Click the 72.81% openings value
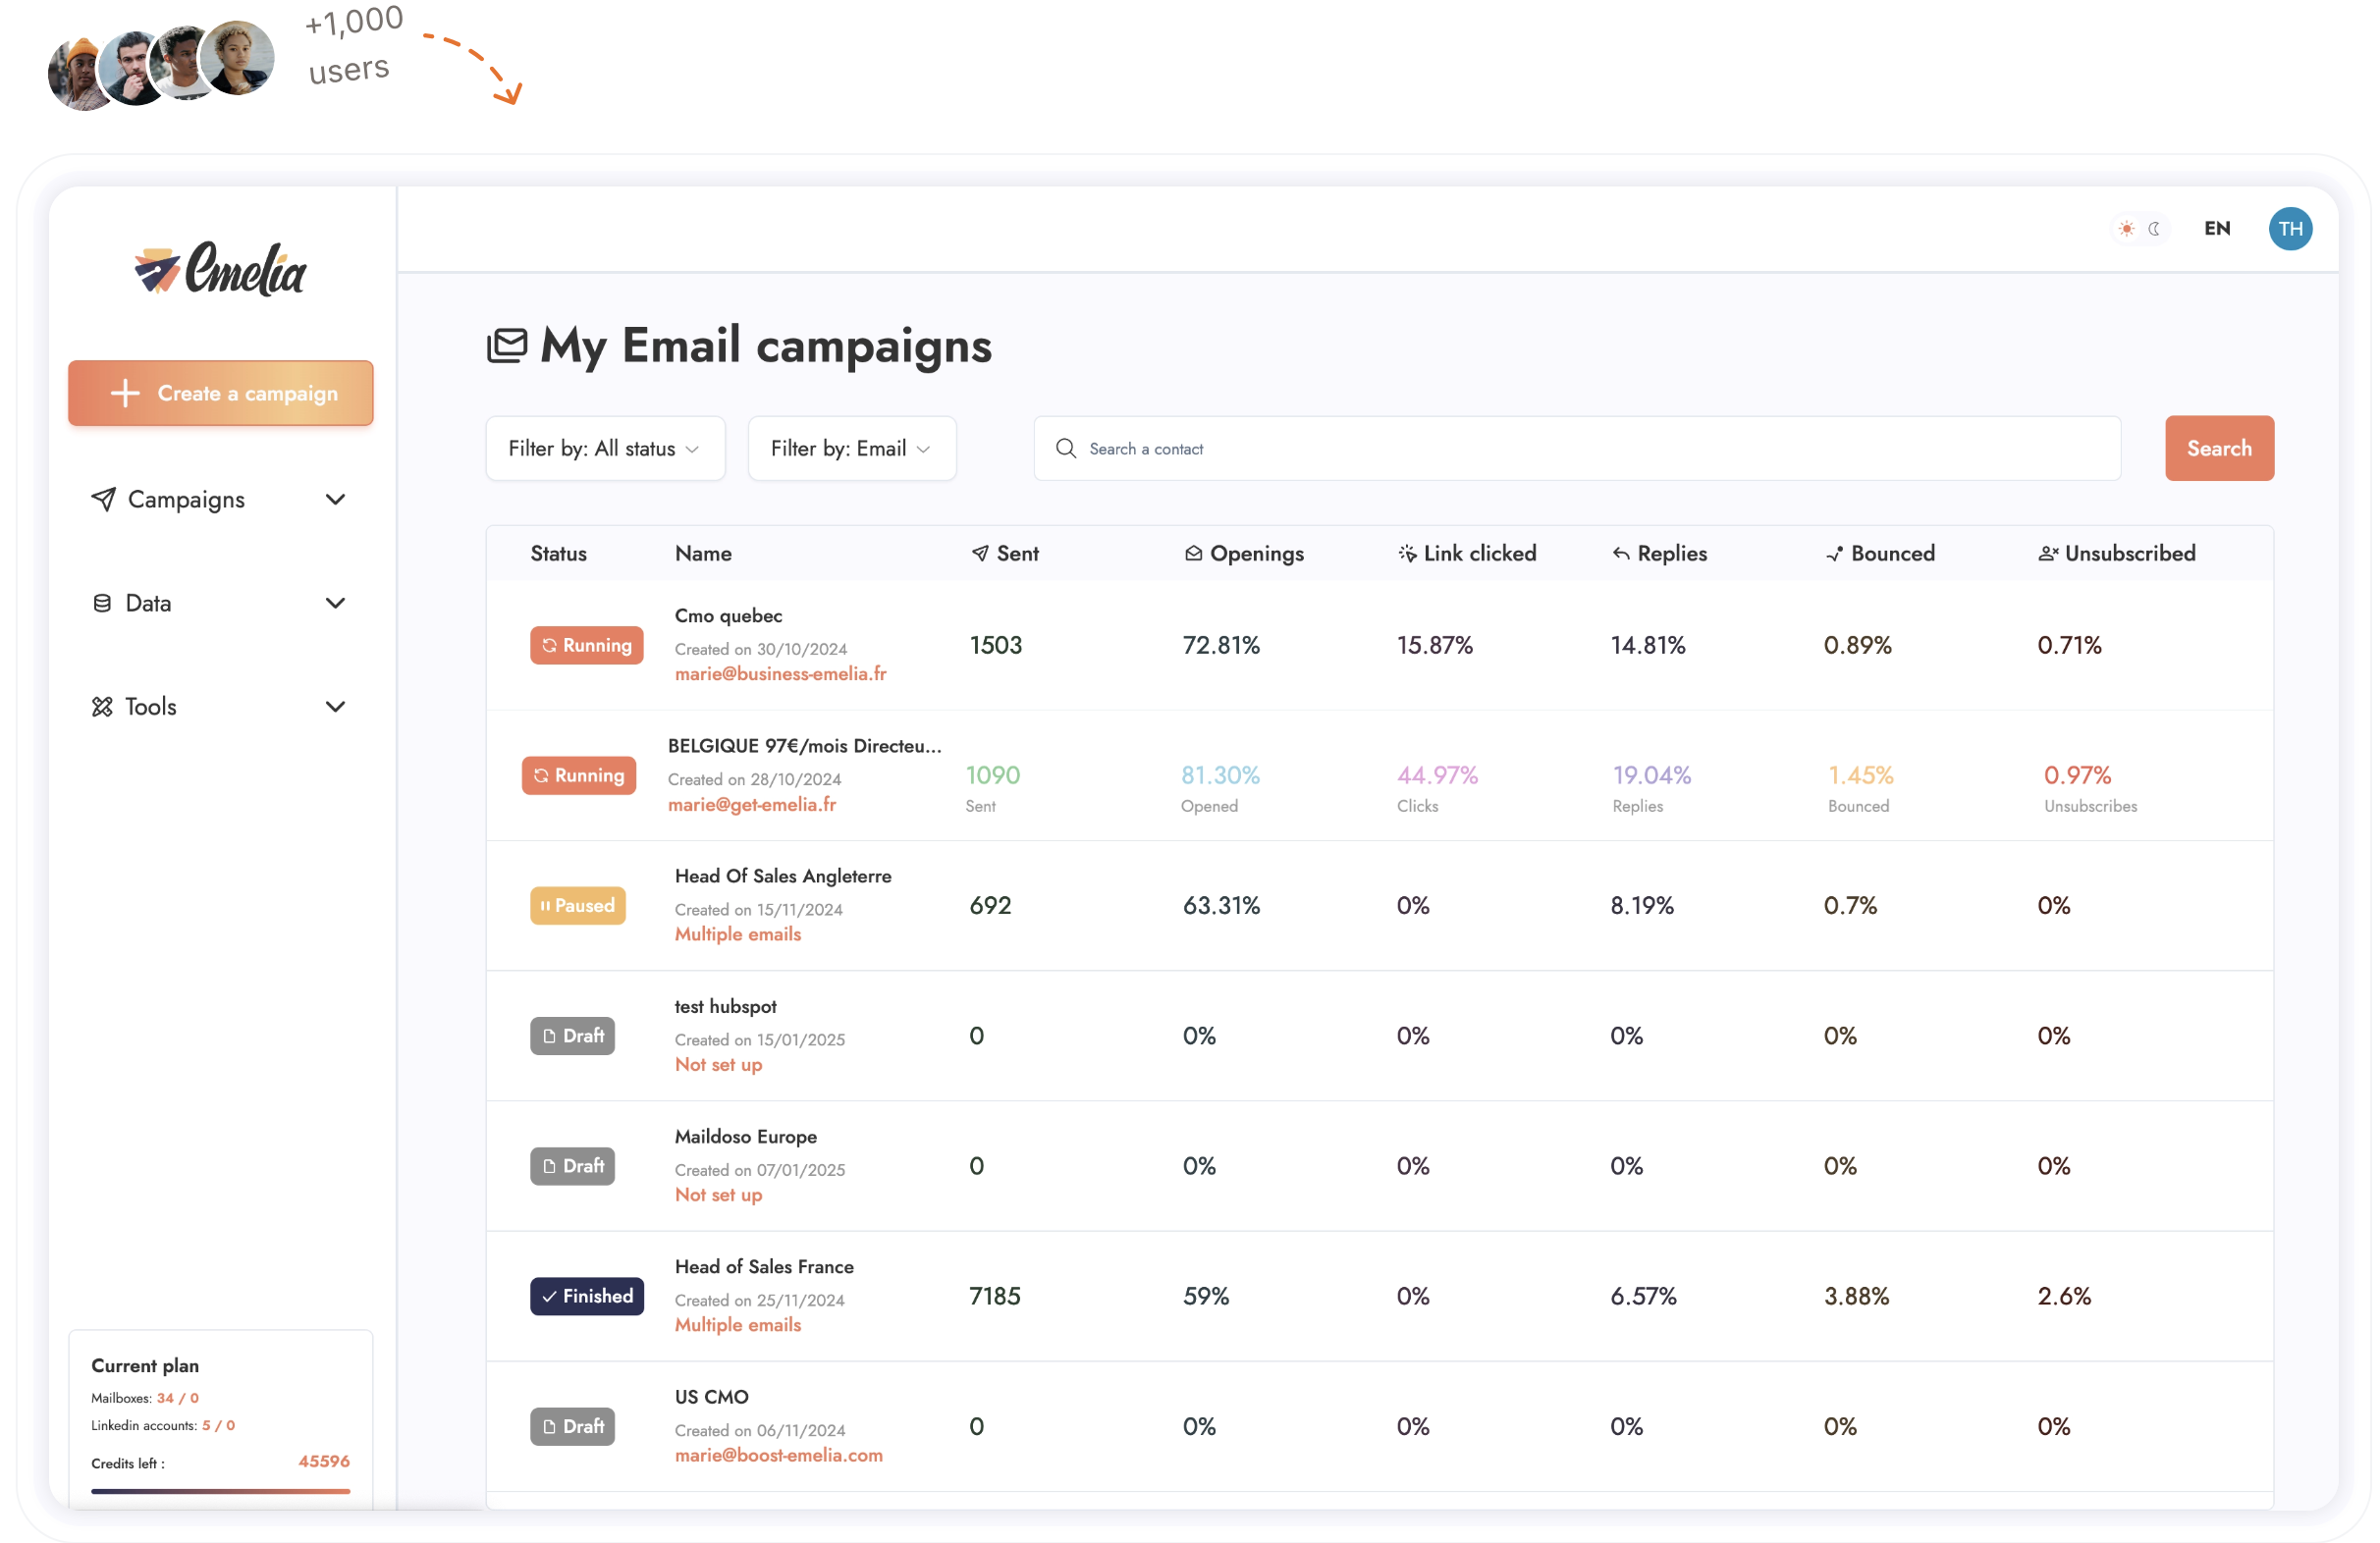Image resolution: width=2380 pixels, height=1543 pixels. [1221, 646]
